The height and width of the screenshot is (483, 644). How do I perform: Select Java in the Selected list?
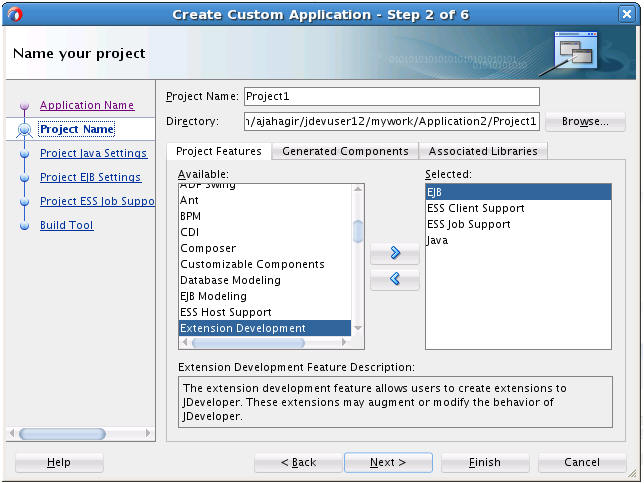[x=518, y=240]
